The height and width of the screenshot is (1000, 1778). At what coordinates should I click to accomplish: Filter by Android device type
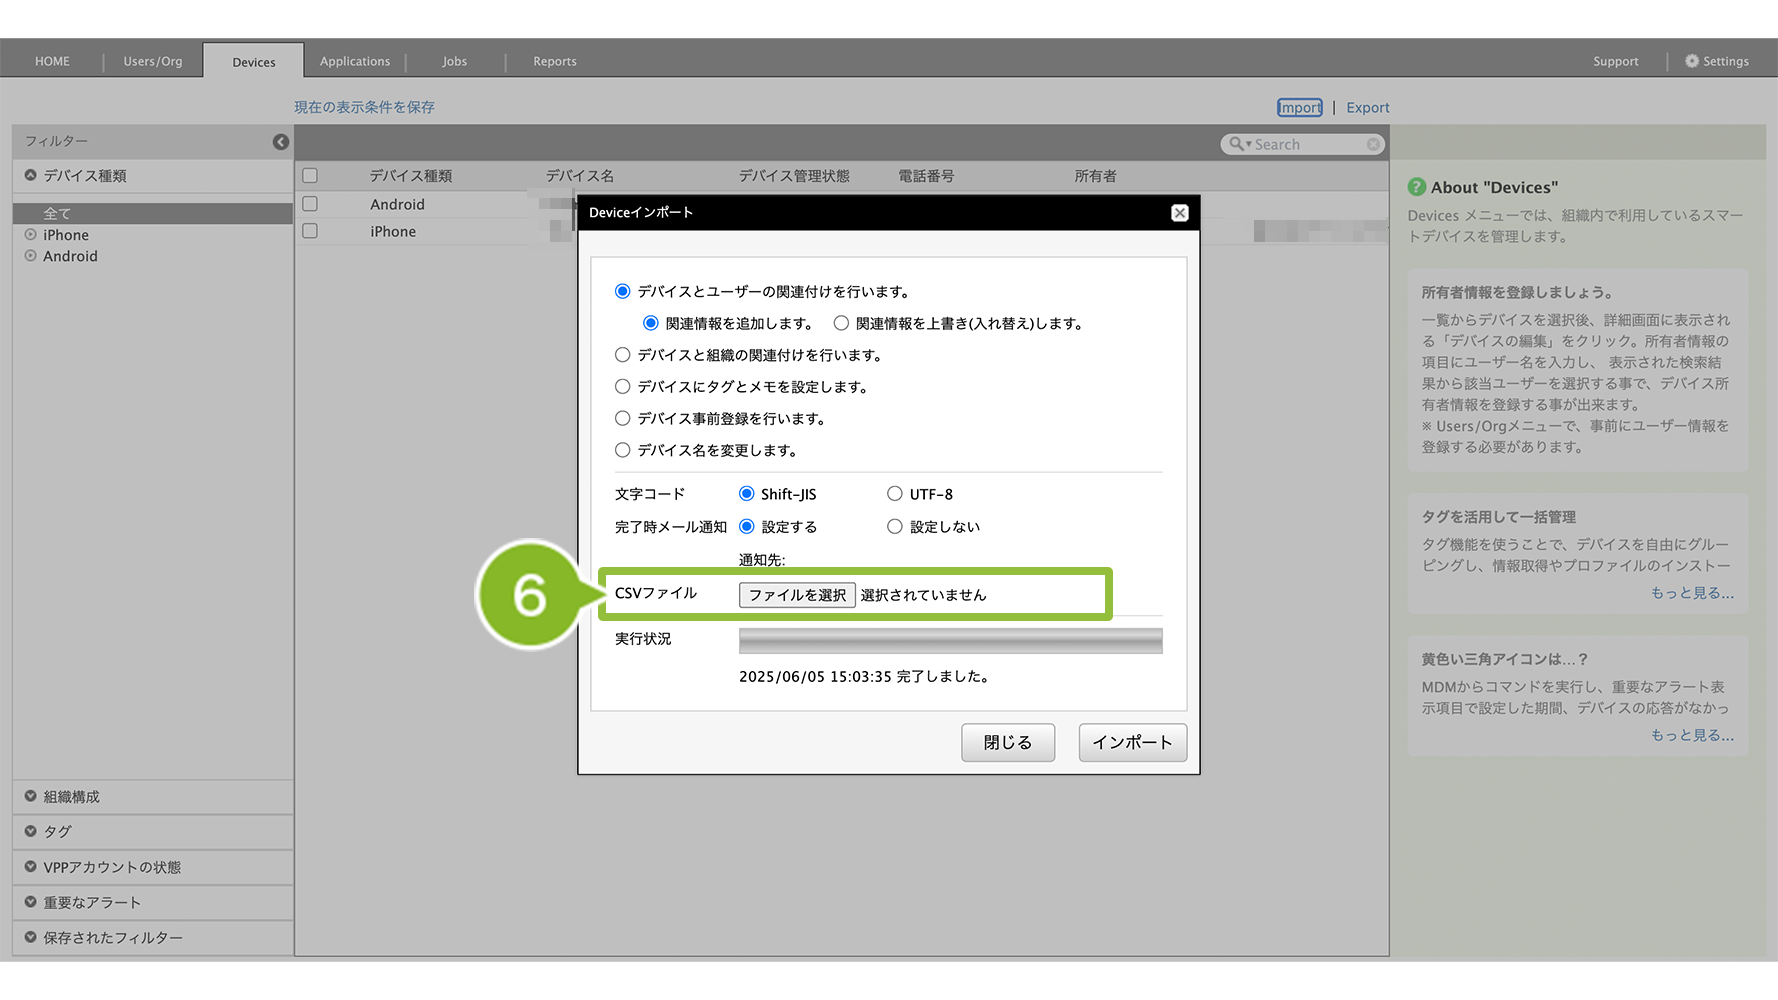pos(70,256)
